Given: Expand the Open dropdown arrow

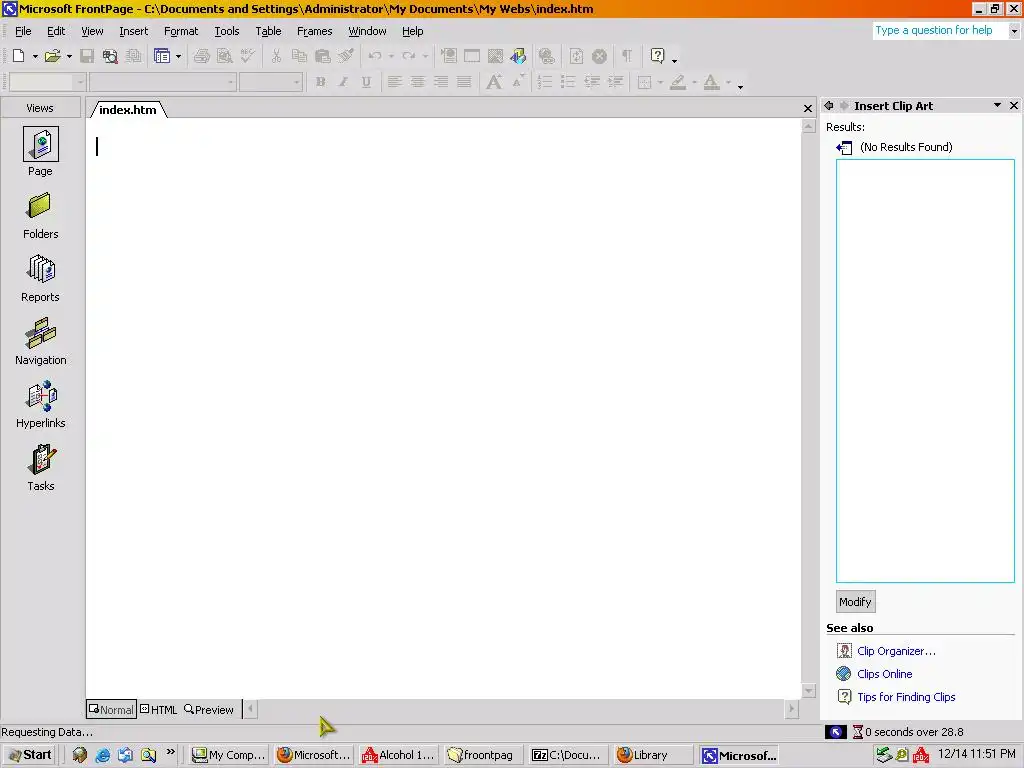Looking at the screenshot, I should coord(69,57).
